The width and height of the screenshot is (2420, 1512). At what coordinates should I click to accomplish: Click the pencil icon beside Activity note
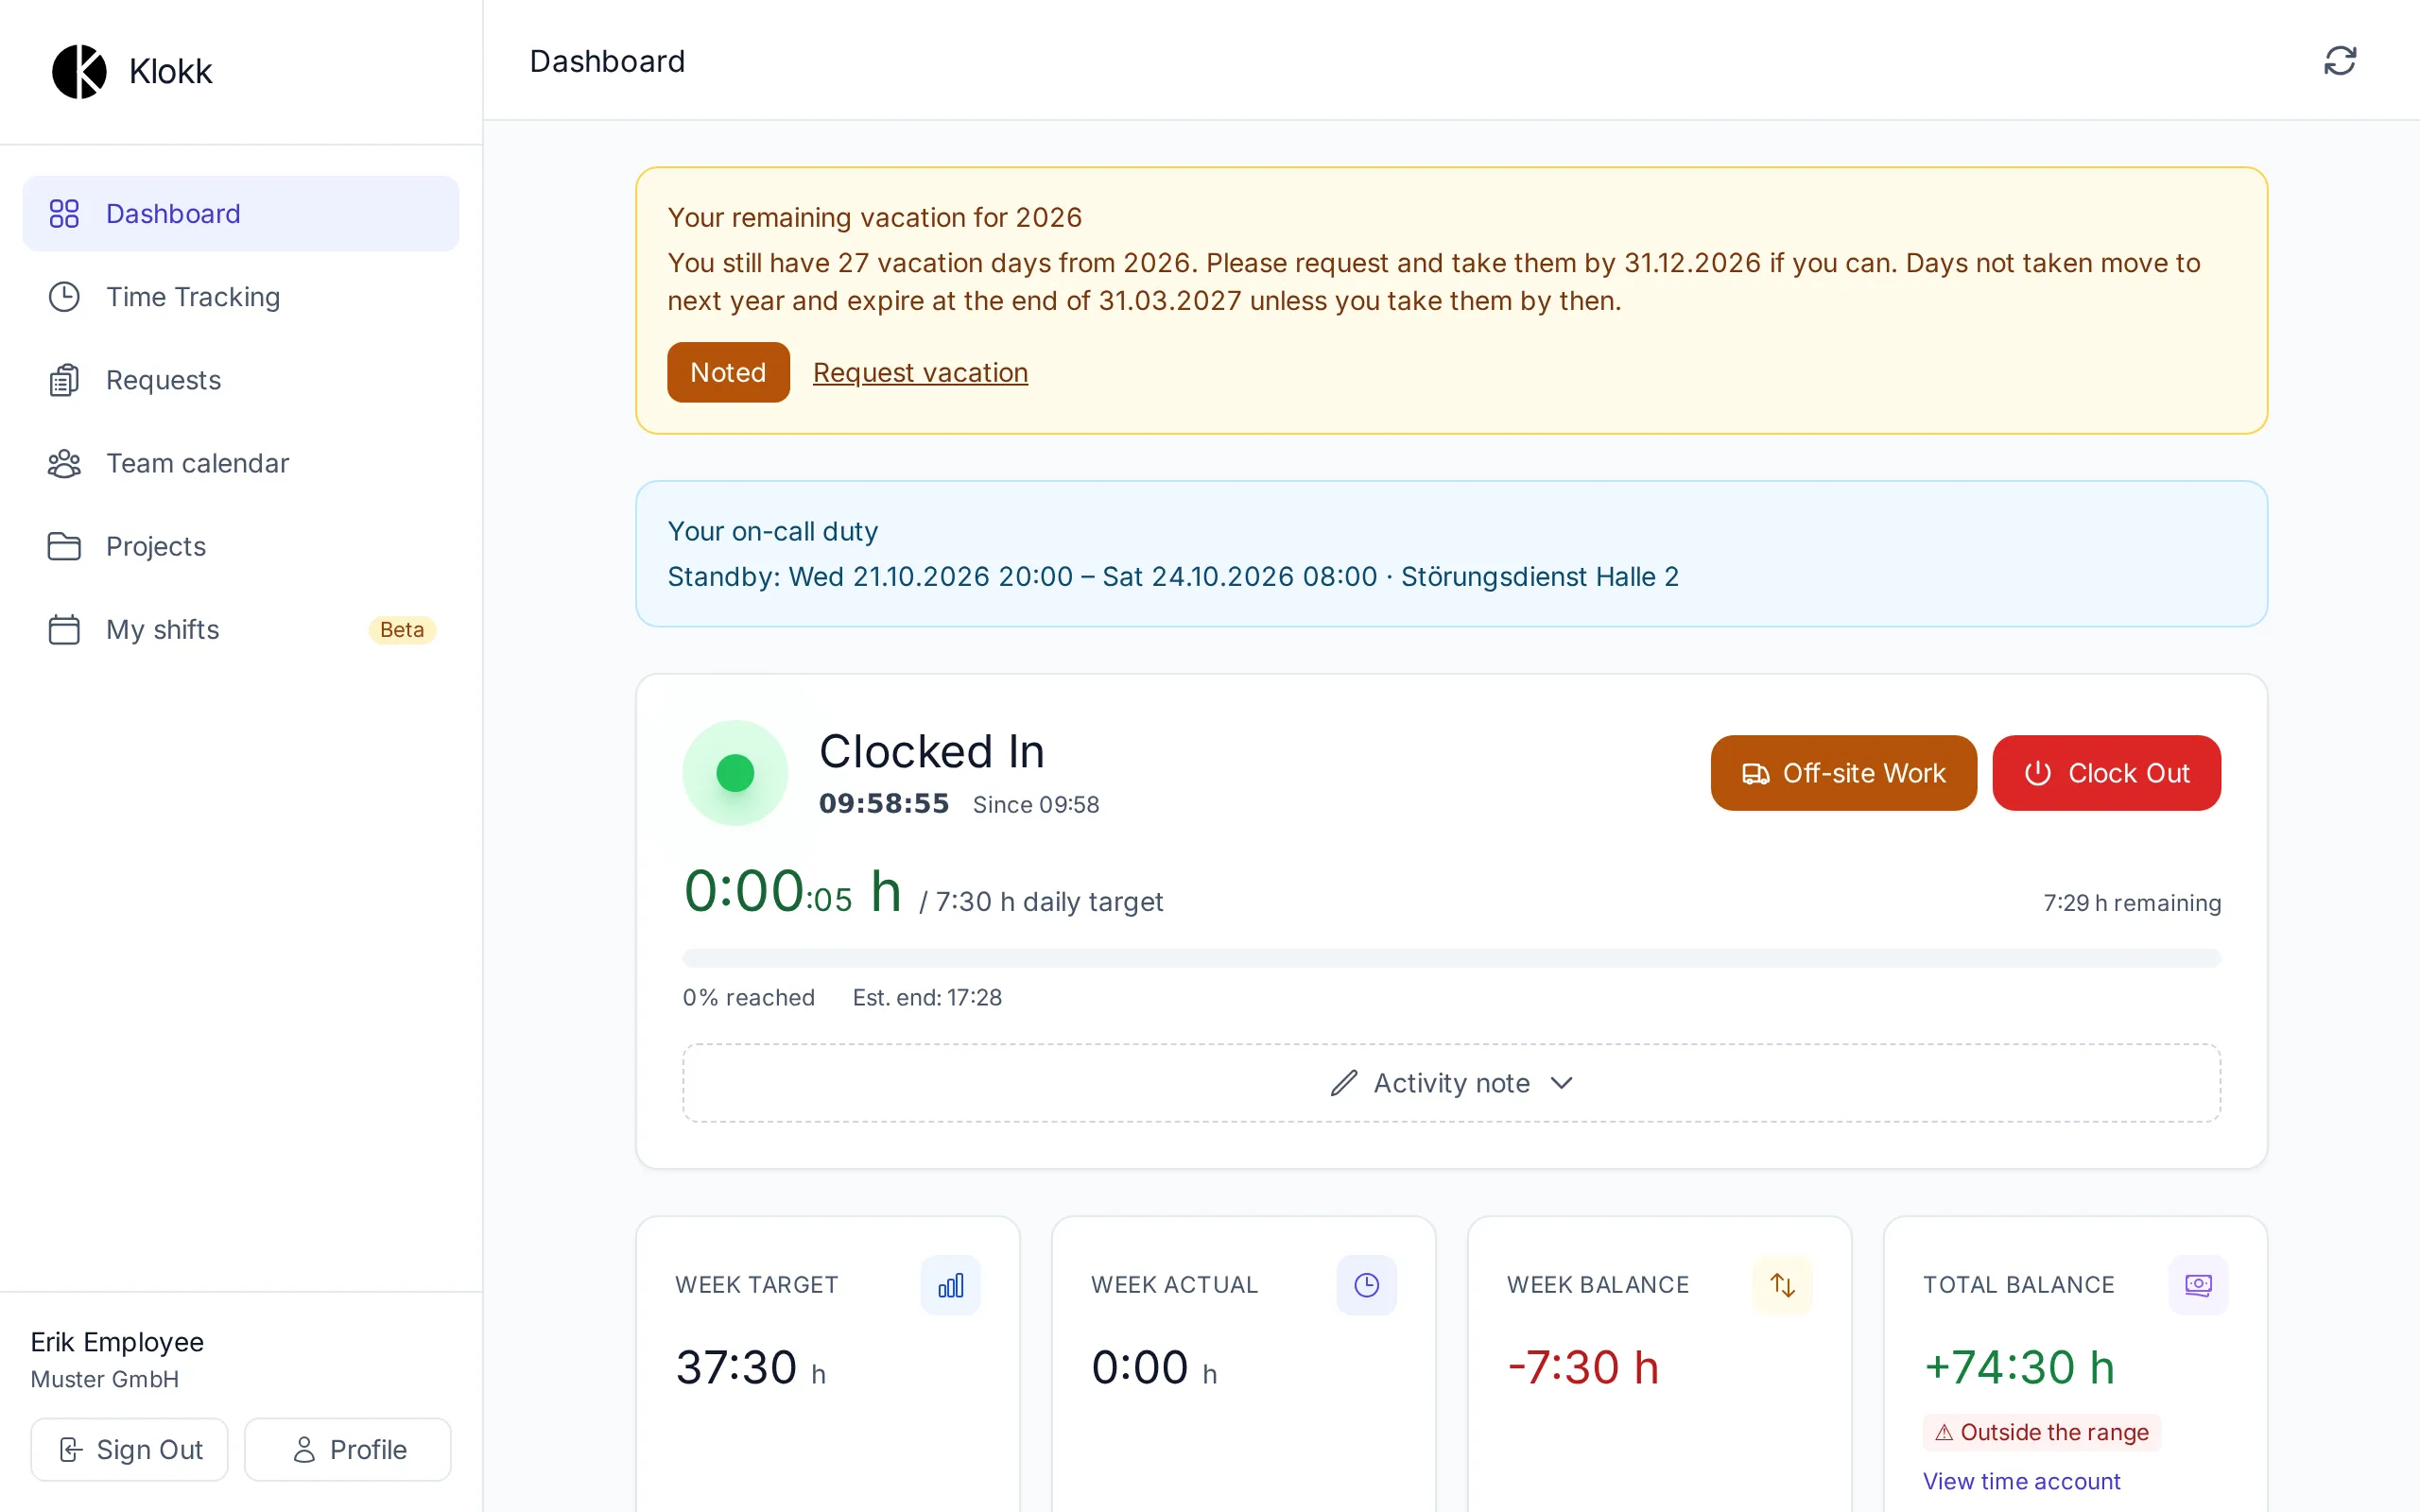(1344, 1083)
